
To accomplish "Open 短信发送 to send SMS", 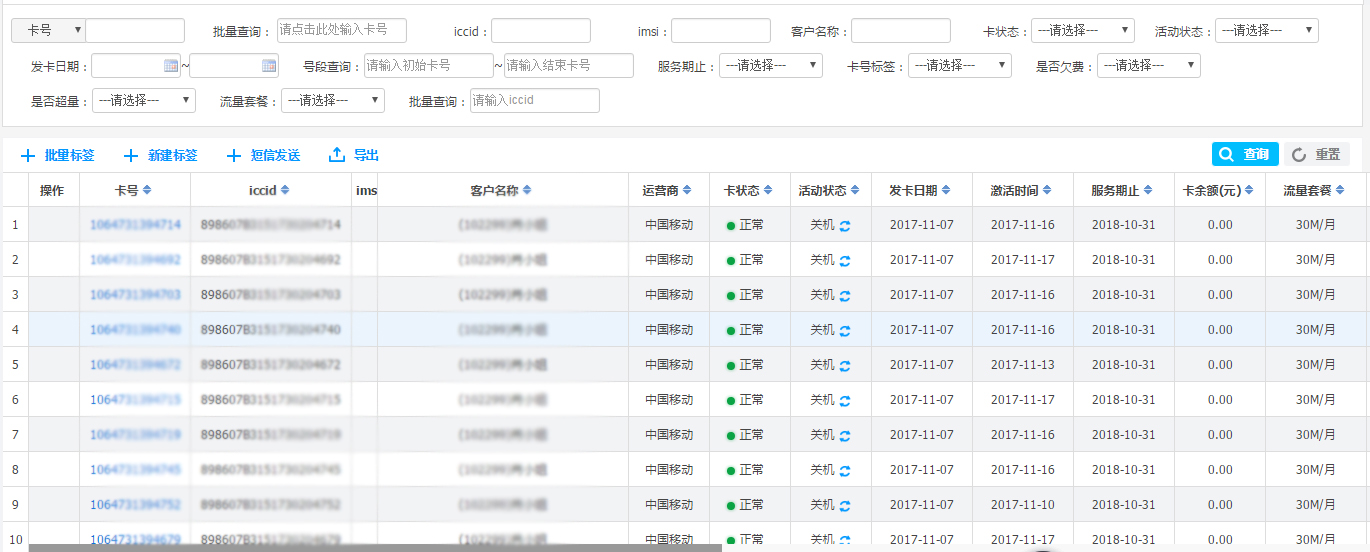I will pos(263,155).
